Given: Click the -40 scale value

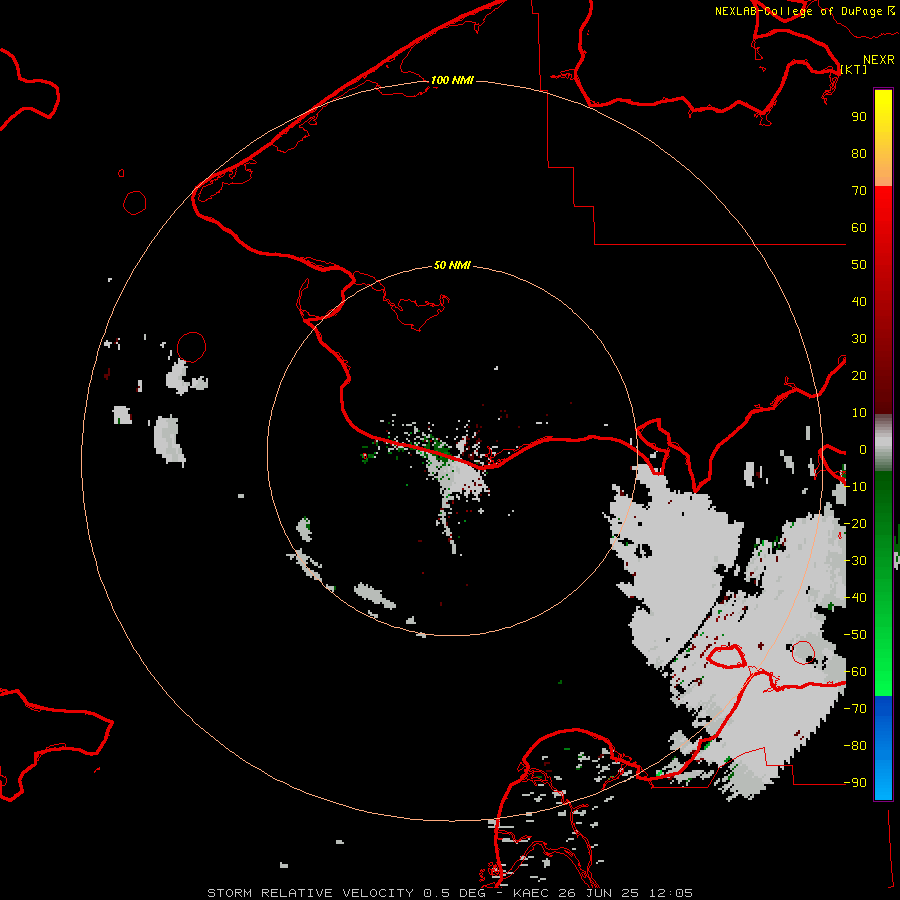Looking at the screenshot, I should [855, 598].
